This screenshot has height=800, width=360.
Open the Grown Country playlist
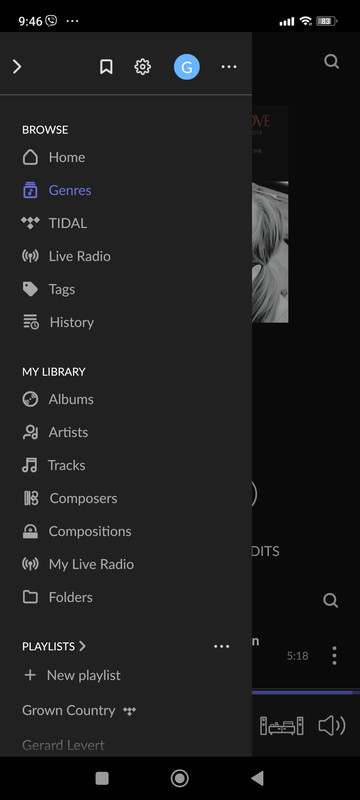[68, 710]
